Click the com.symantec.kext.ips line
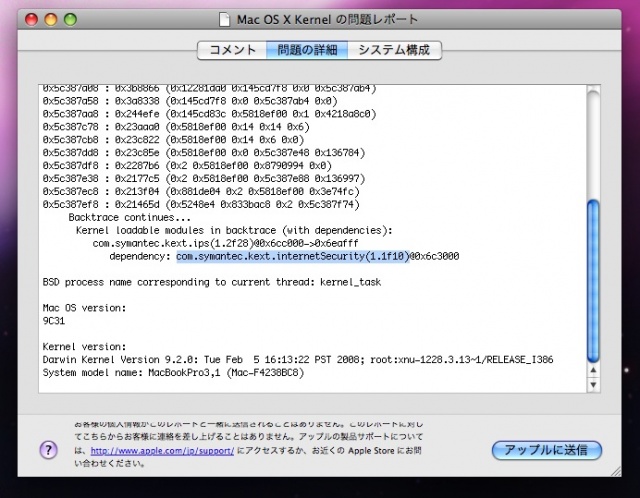This screenshot has height=498, width=640. [x=225, y=243]
